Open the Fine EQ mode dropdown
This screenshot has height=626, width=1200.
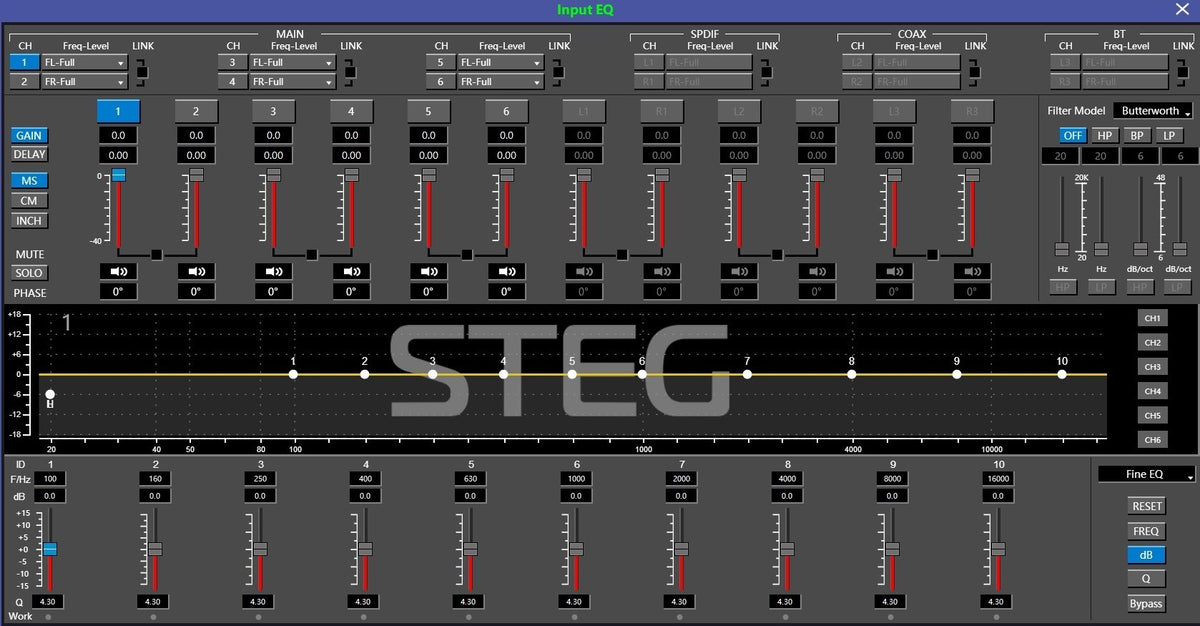click(x=1146, y=475)
